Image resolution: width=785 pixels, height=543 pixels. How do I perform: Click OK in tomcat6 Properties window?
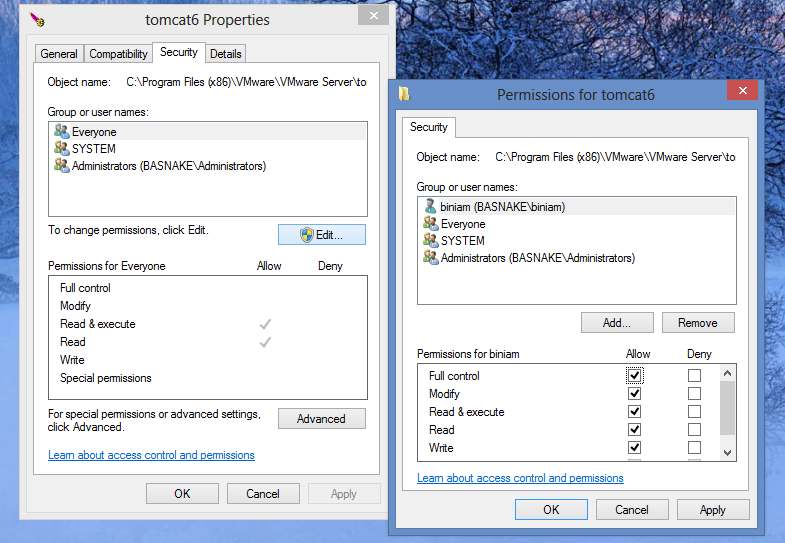click(x=182, y=494)
